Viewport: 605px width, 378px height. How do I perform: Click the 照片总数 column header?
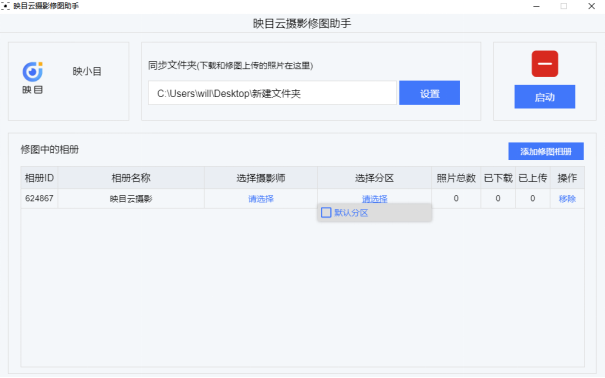456,178
